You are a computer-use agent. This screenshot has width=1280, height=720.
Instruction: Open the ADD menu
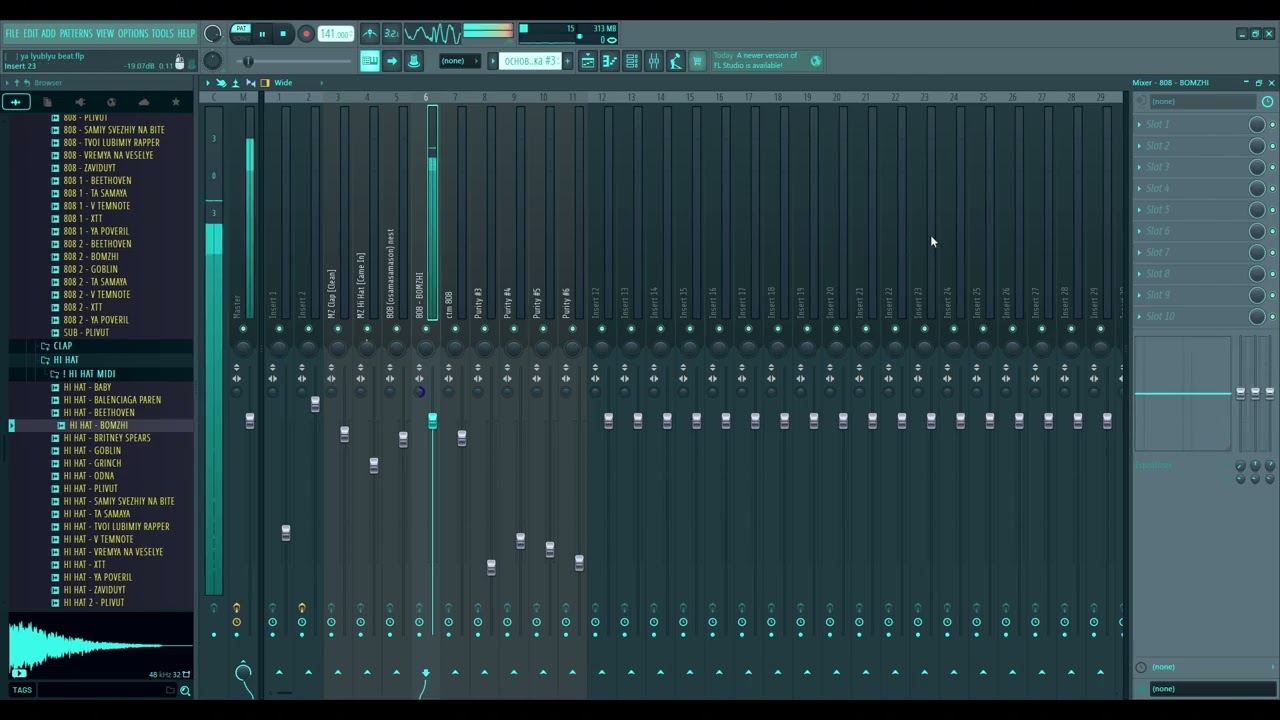click(48, 33)
